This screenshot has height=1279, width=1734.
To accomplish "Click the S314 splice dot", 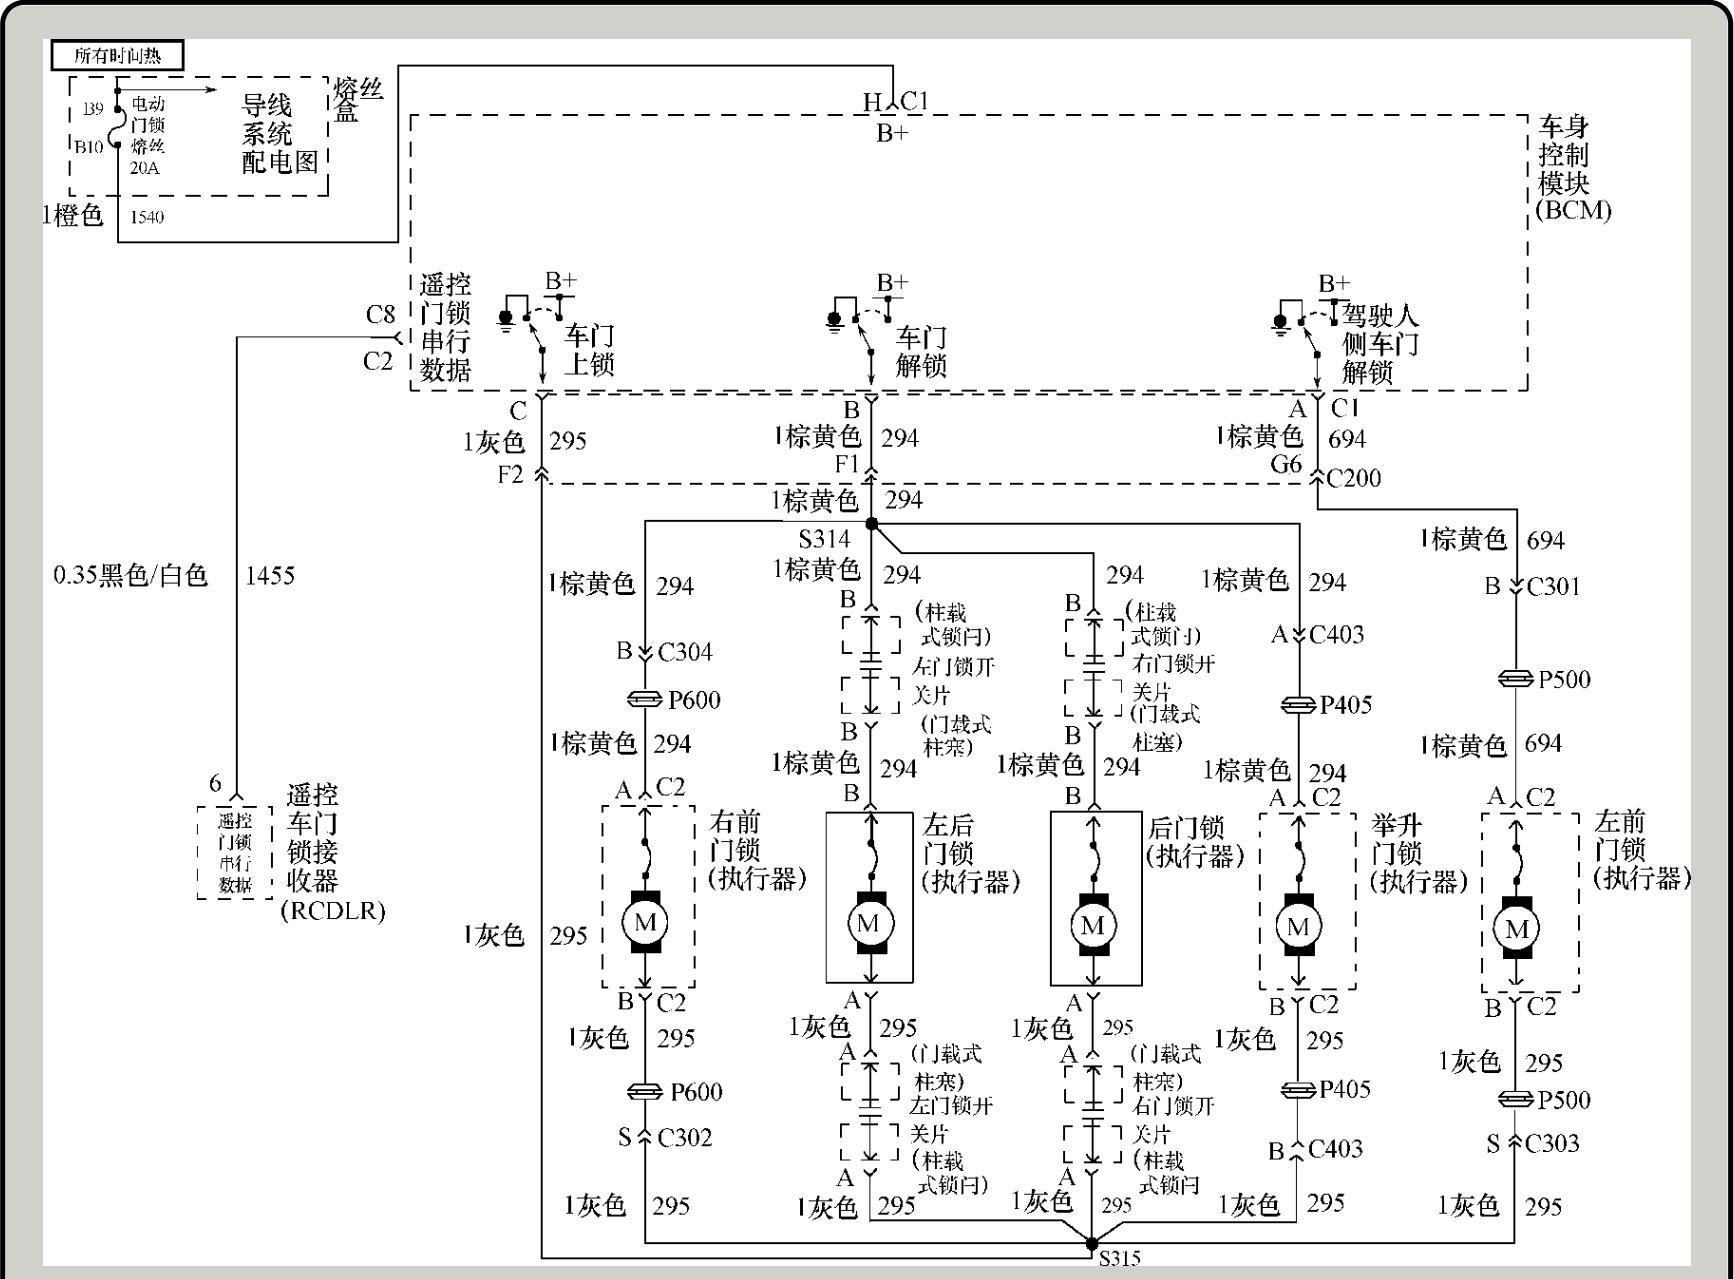I will coord(871,524).
